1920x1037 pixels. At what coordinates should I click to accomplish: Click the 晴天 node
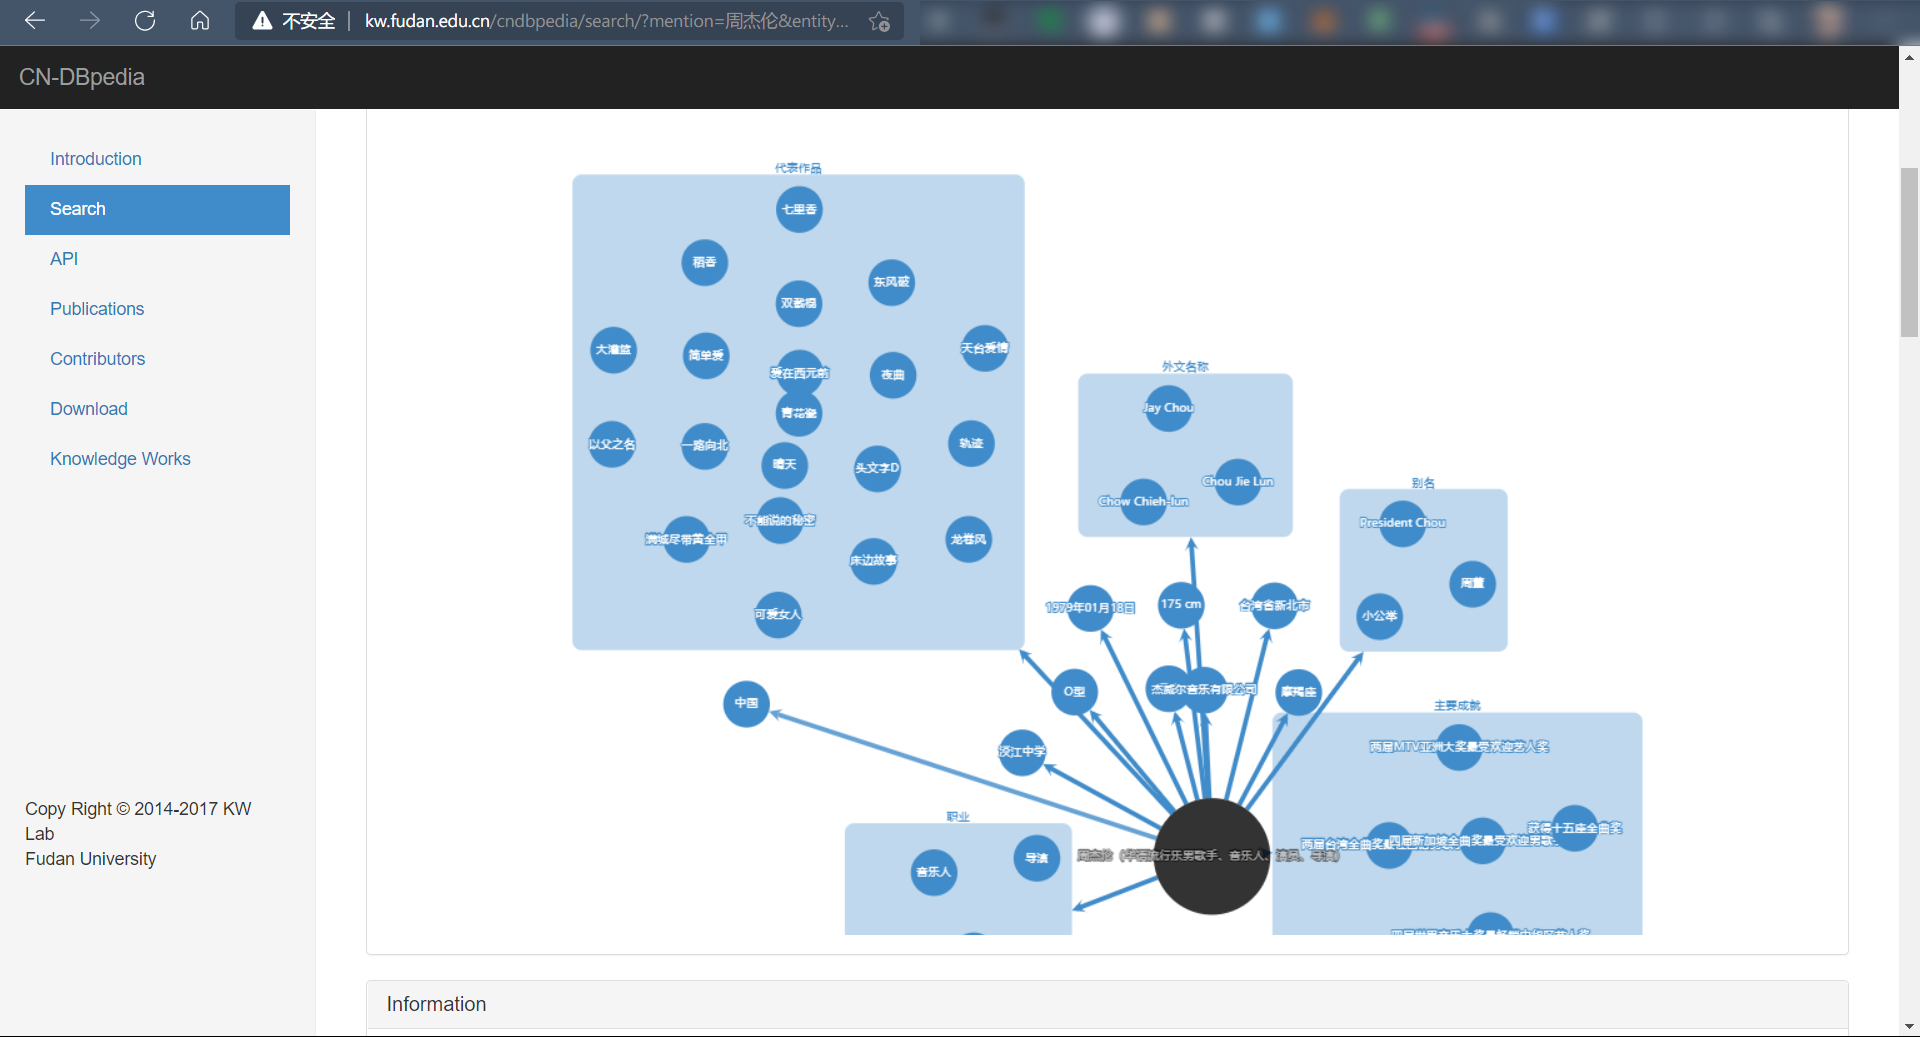784,465
